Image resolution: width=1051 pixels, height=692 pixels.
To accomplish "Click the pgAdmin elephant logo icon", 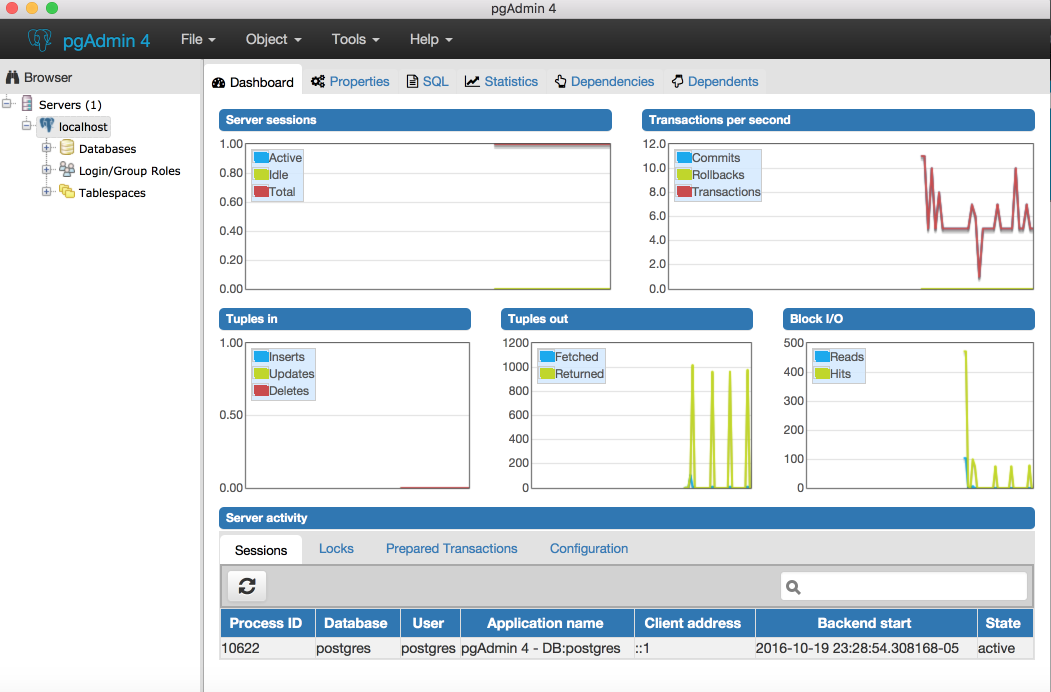I will coord(40,40).
